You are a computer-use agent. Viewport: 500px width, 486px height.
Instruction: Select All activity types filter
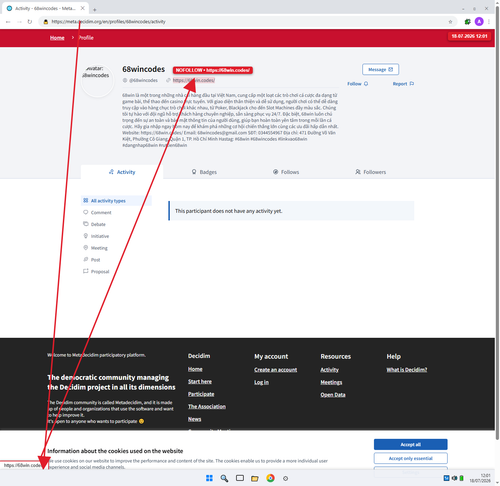116,201
